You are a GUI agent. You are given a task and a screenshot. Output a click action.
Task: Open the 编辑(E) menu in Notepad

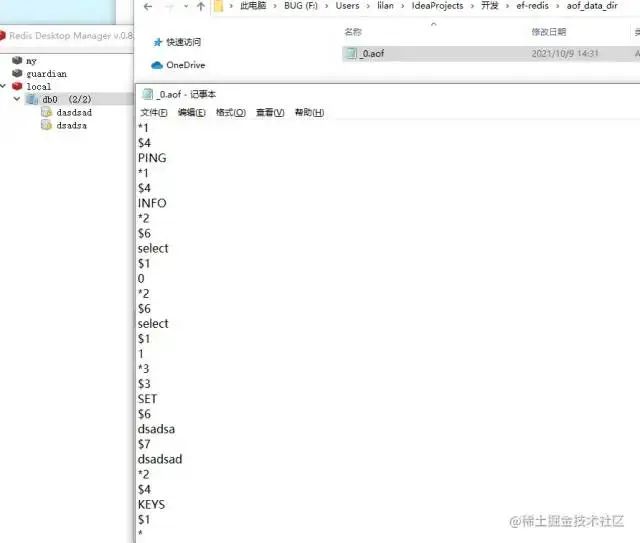coord(191,112)
